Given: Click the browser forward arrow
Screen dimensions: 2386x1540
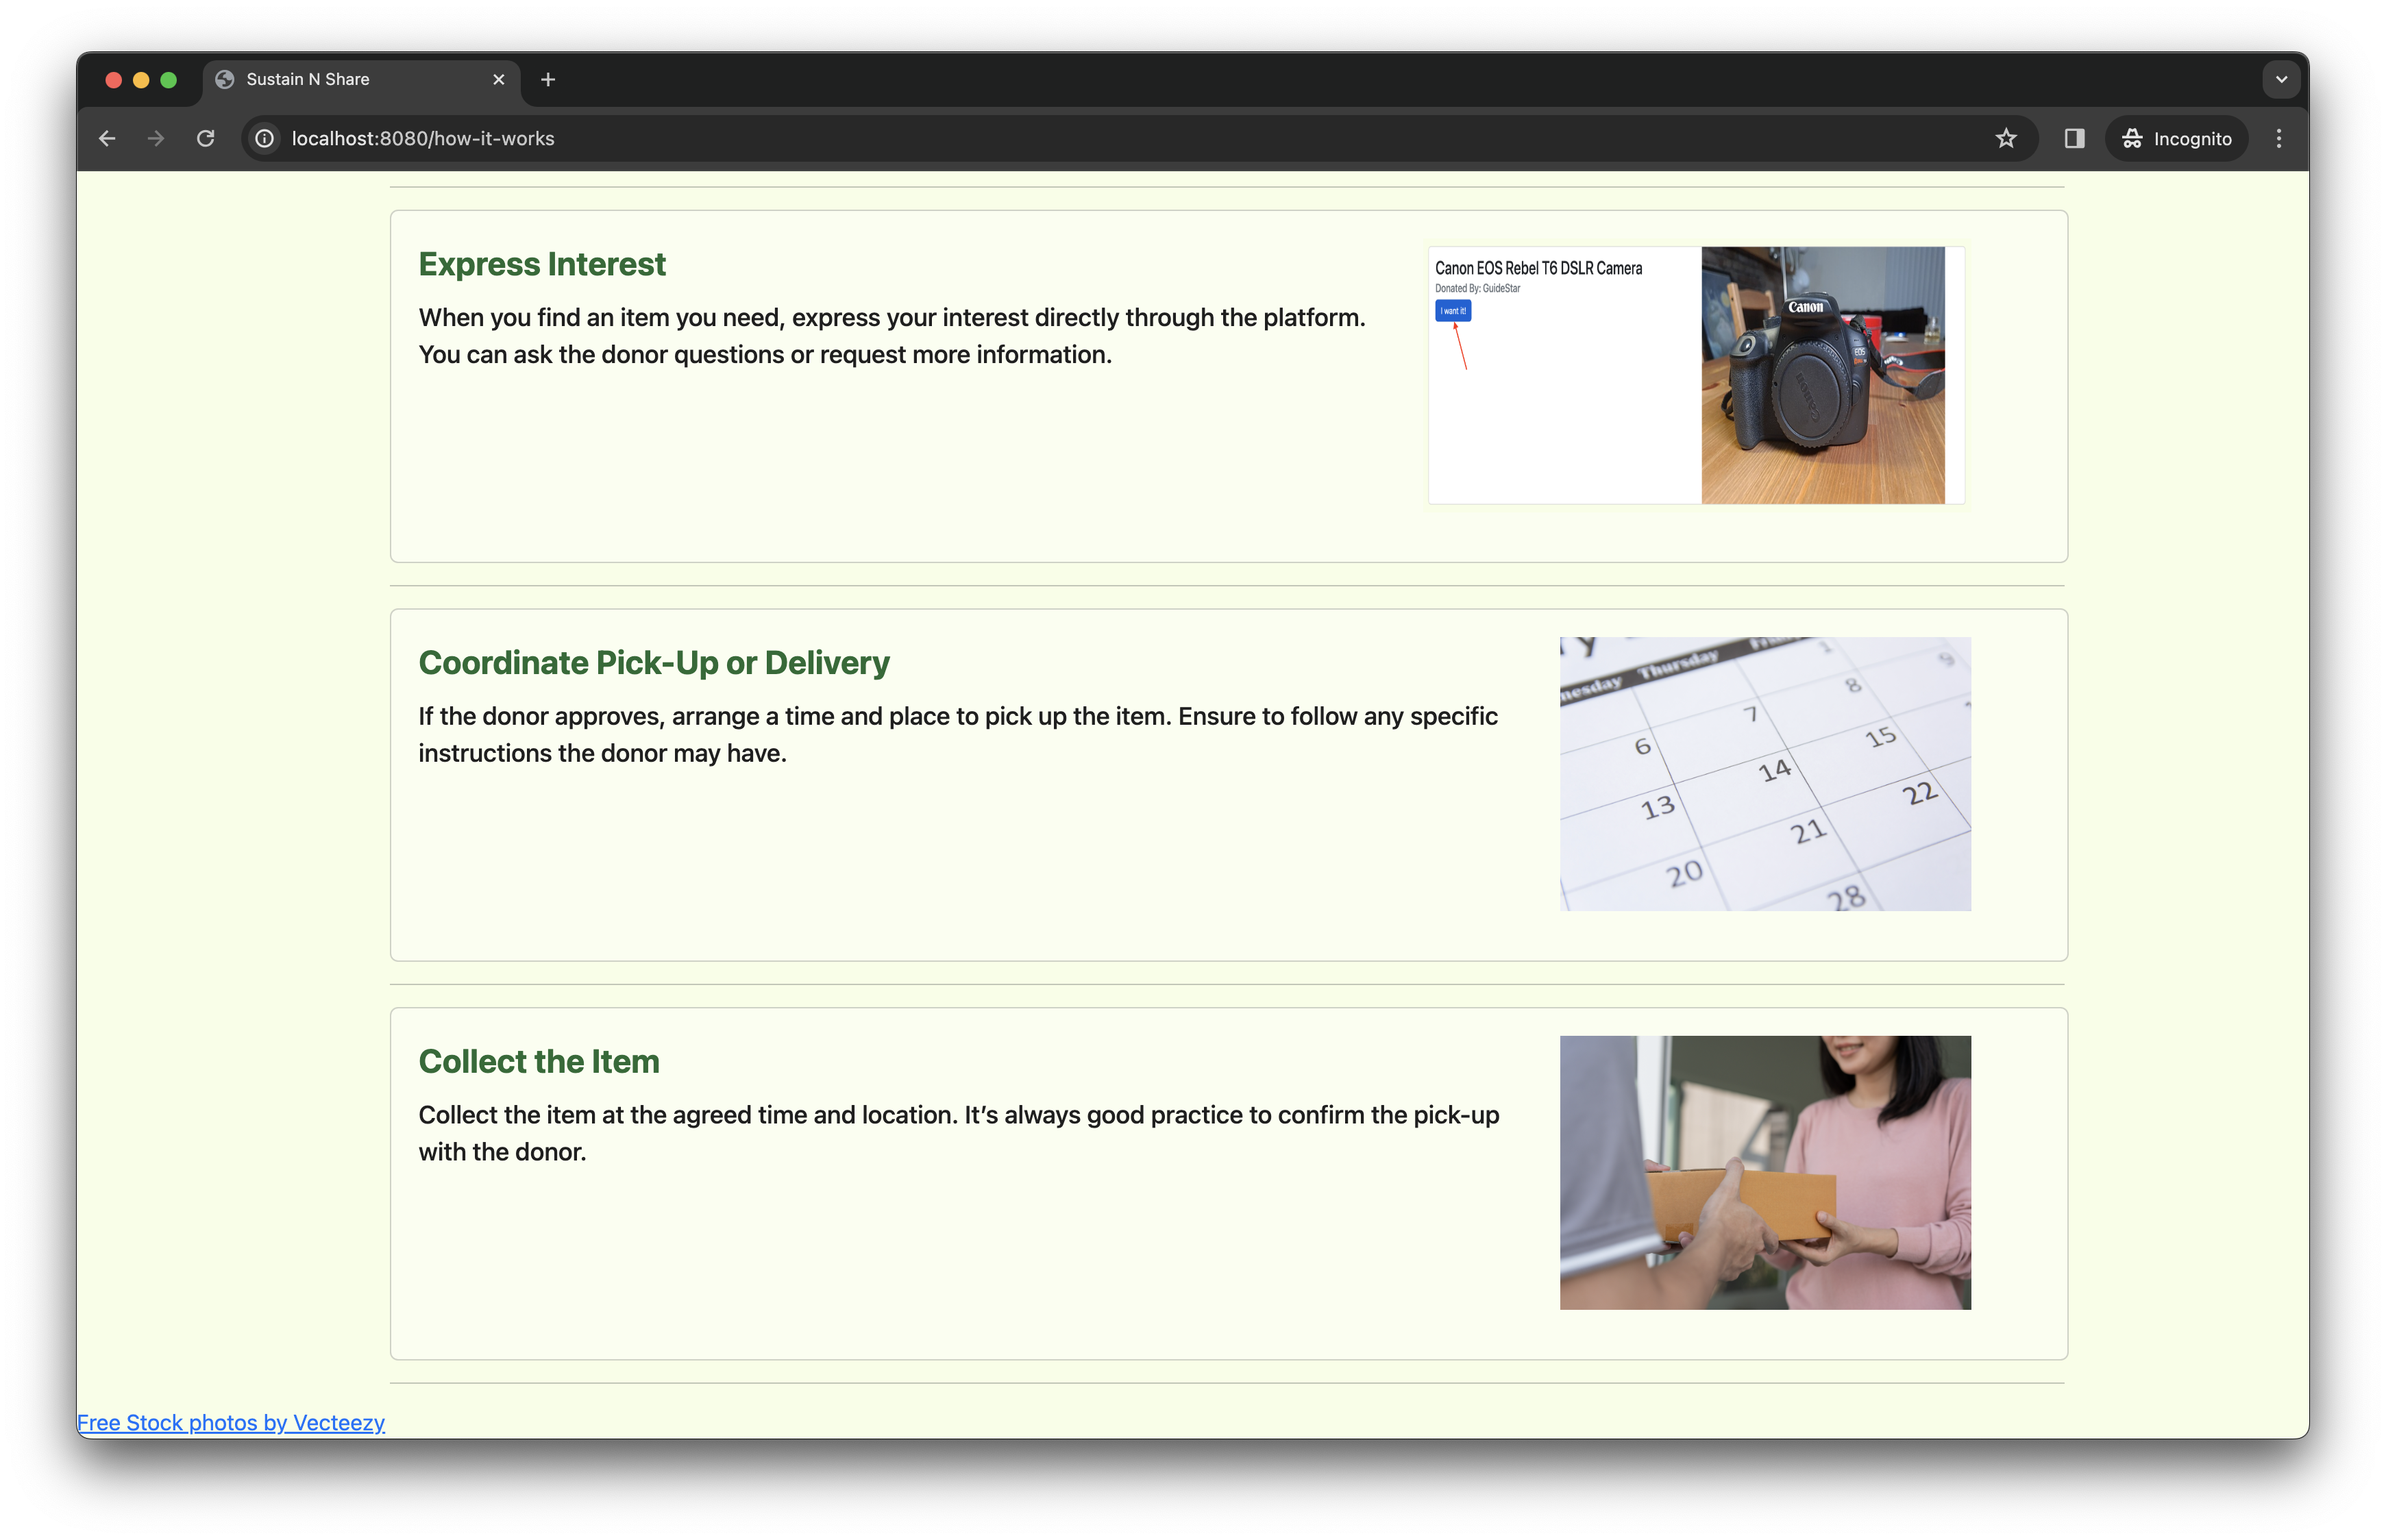Looking at the screenshot, I should coord(156,139).
